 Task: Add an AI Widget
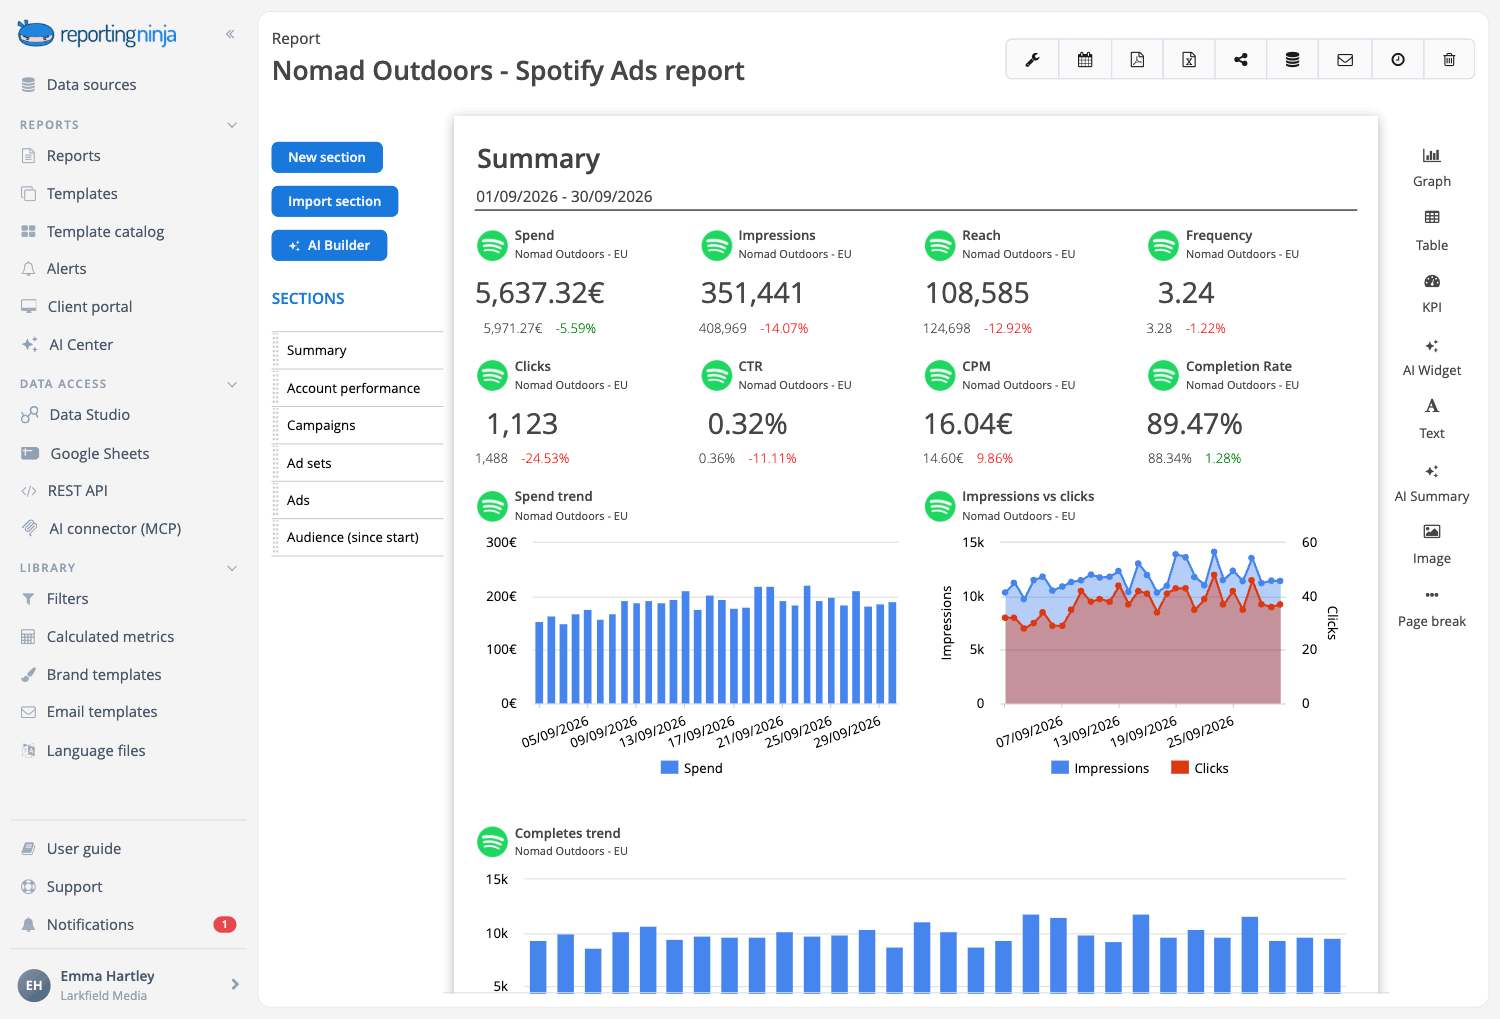1432,357
